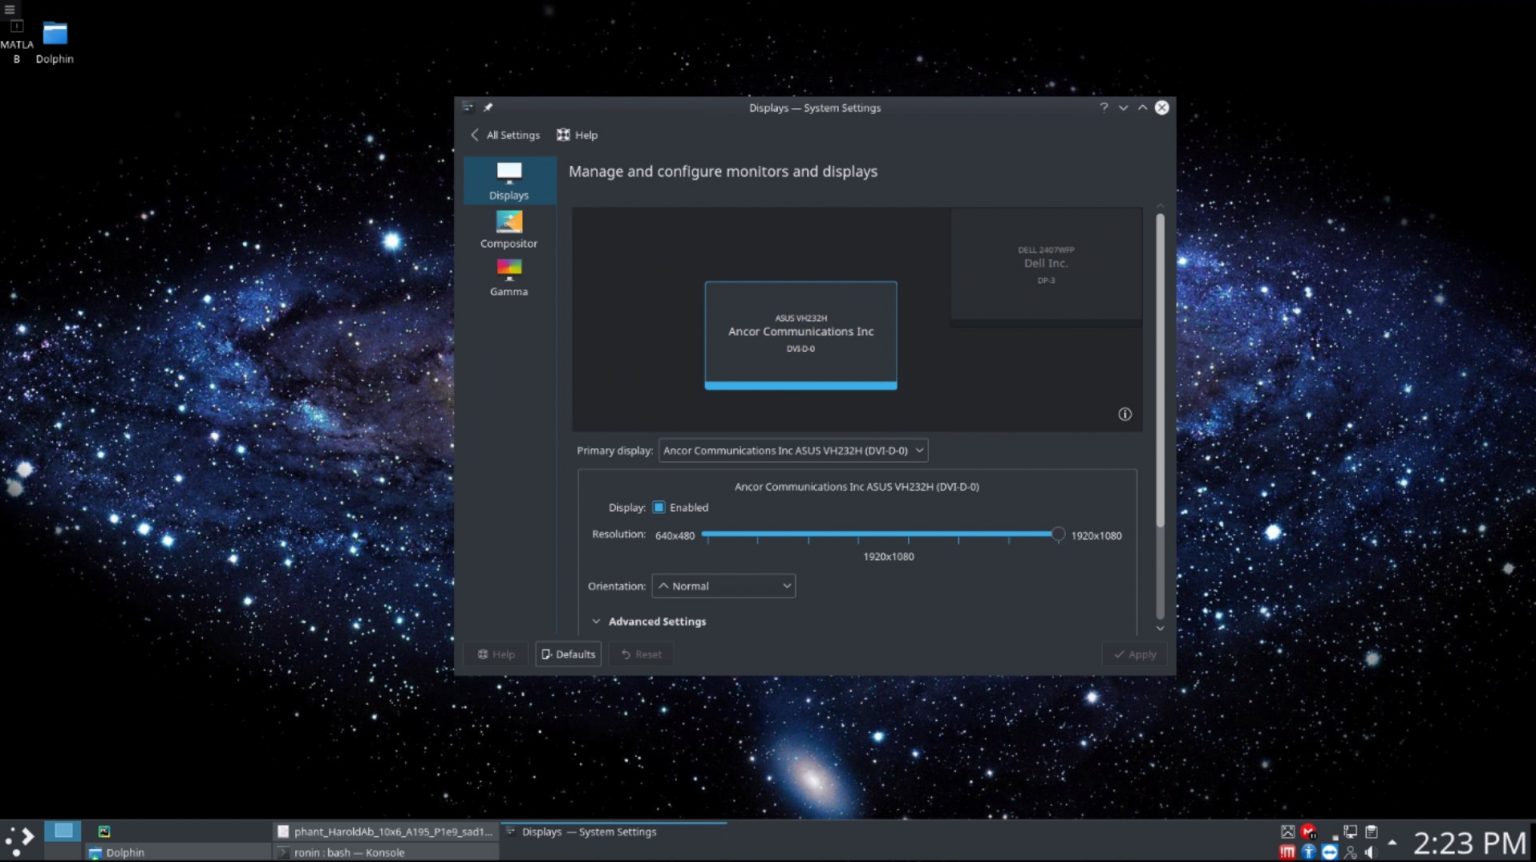Select the ASUS VH232H monitor in the layout

tap(801, 335)
